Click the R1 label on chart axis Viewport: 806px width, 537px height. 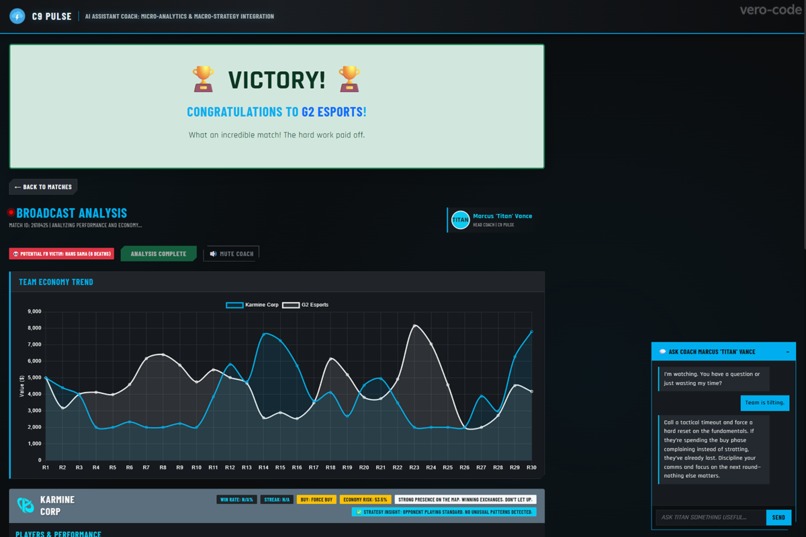[x=46, y=467]
